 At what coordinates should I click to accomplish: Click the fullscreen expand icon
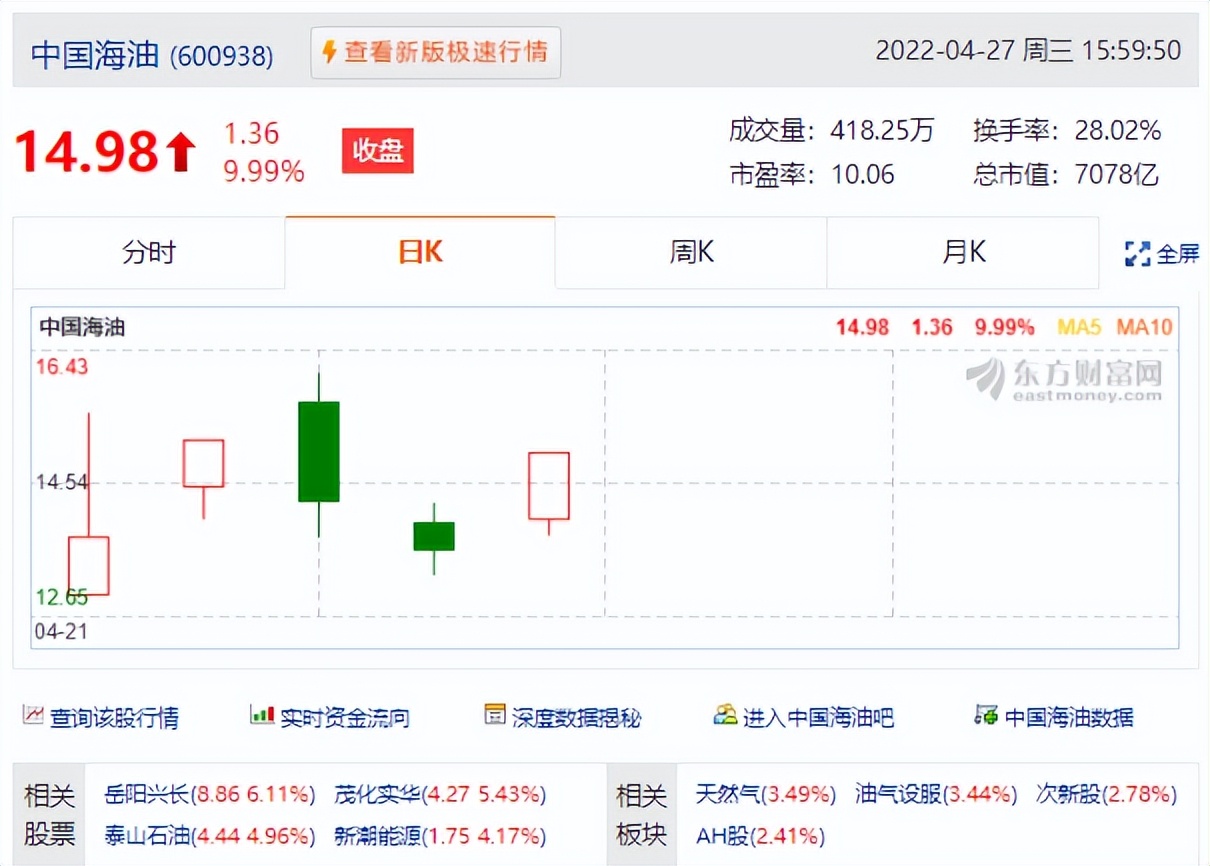tap(1137, 254)
